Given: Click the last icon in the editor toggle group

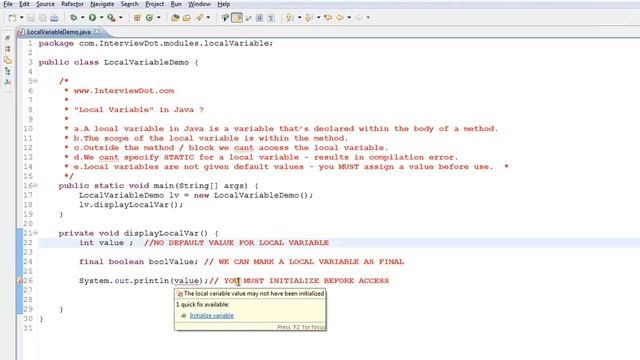Looking at the screenshot, I should point(271,18).
